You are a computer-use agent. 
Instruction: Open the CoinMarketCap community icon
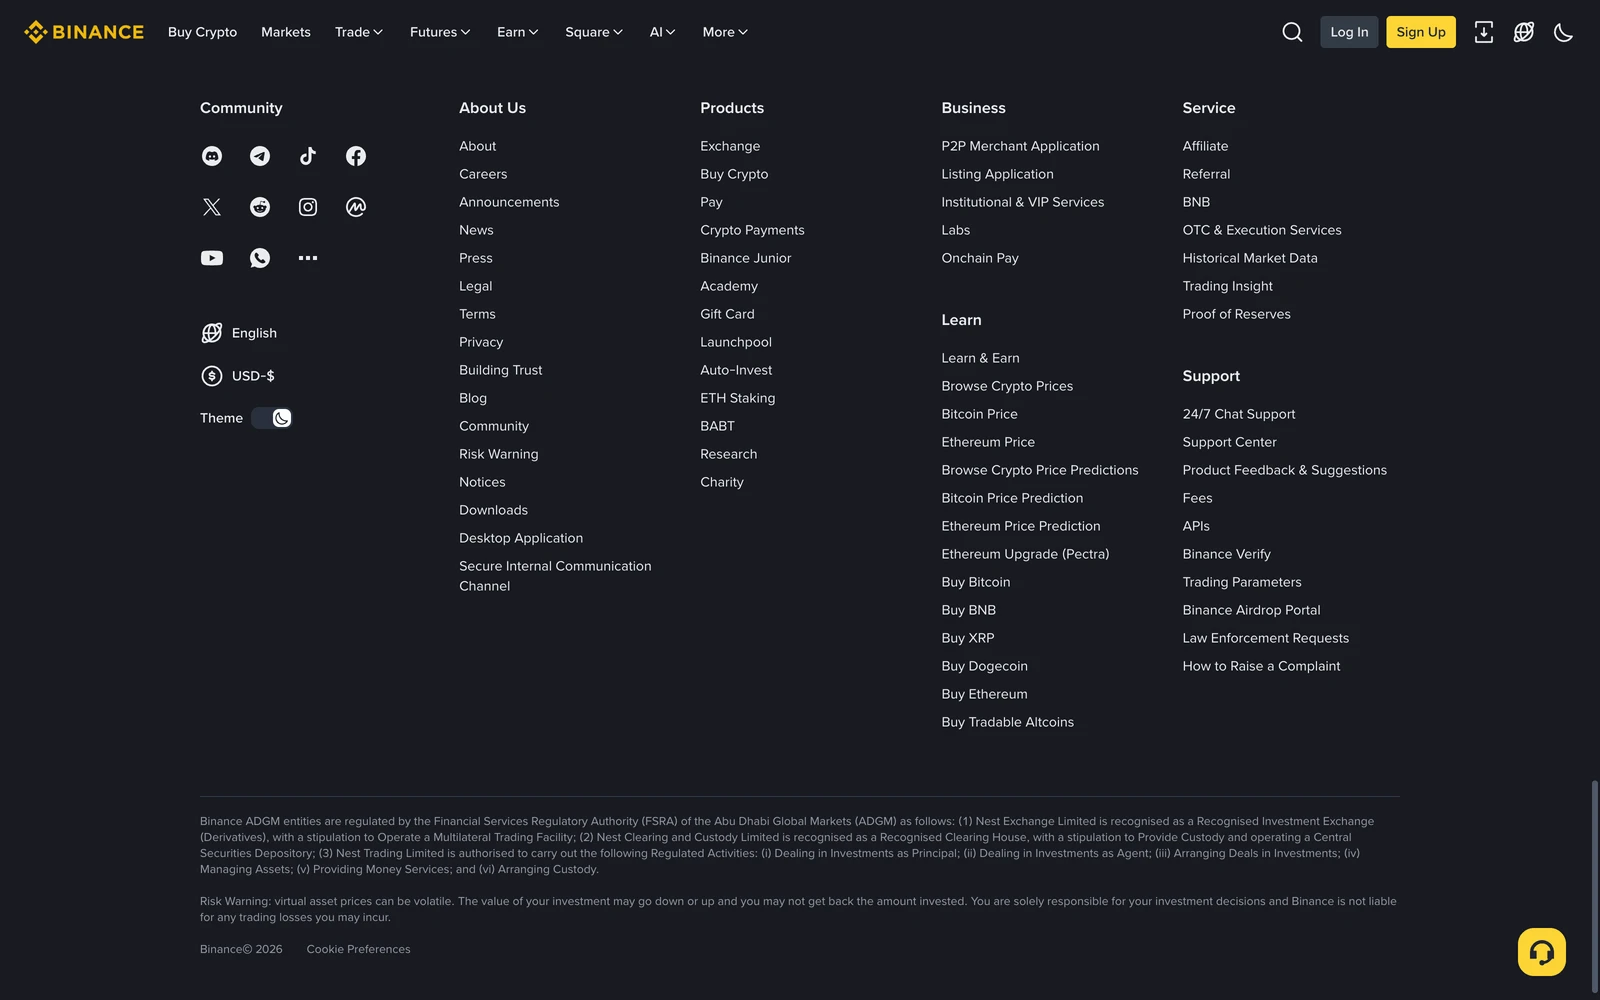pos(356,207)
